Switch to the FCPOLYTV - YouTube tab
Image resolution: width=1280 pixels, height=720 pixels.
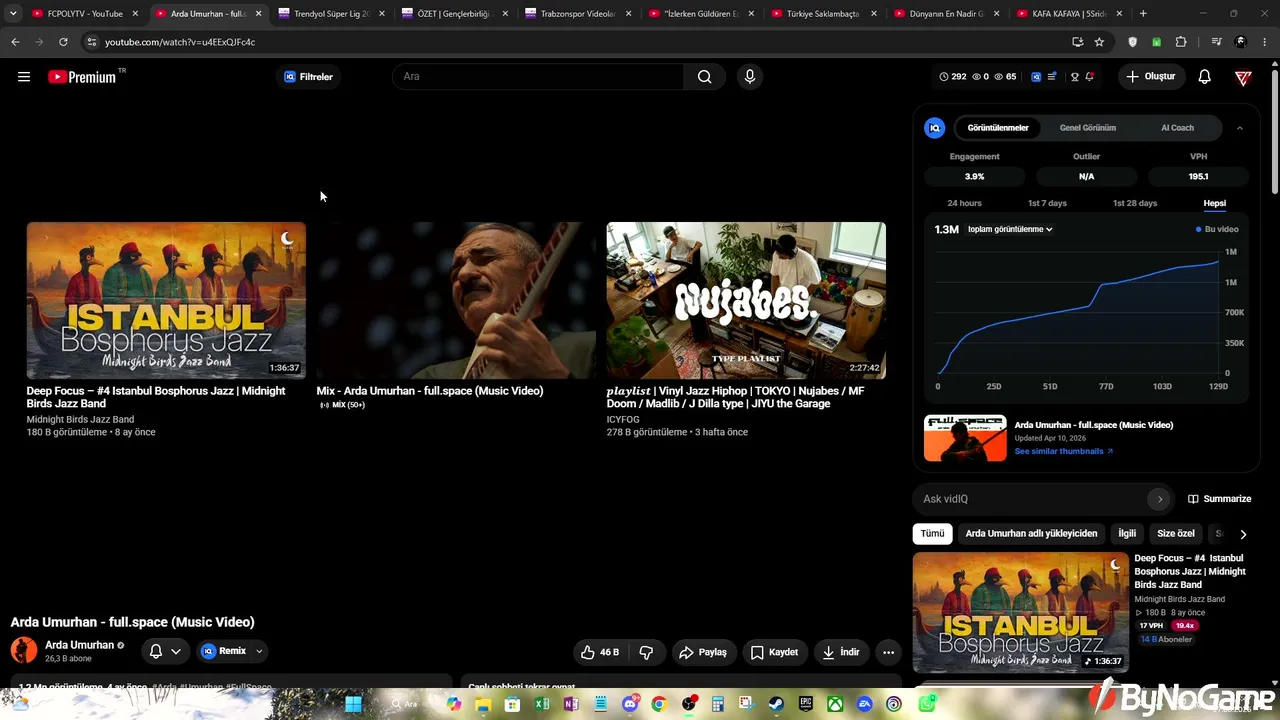(85, 14)
